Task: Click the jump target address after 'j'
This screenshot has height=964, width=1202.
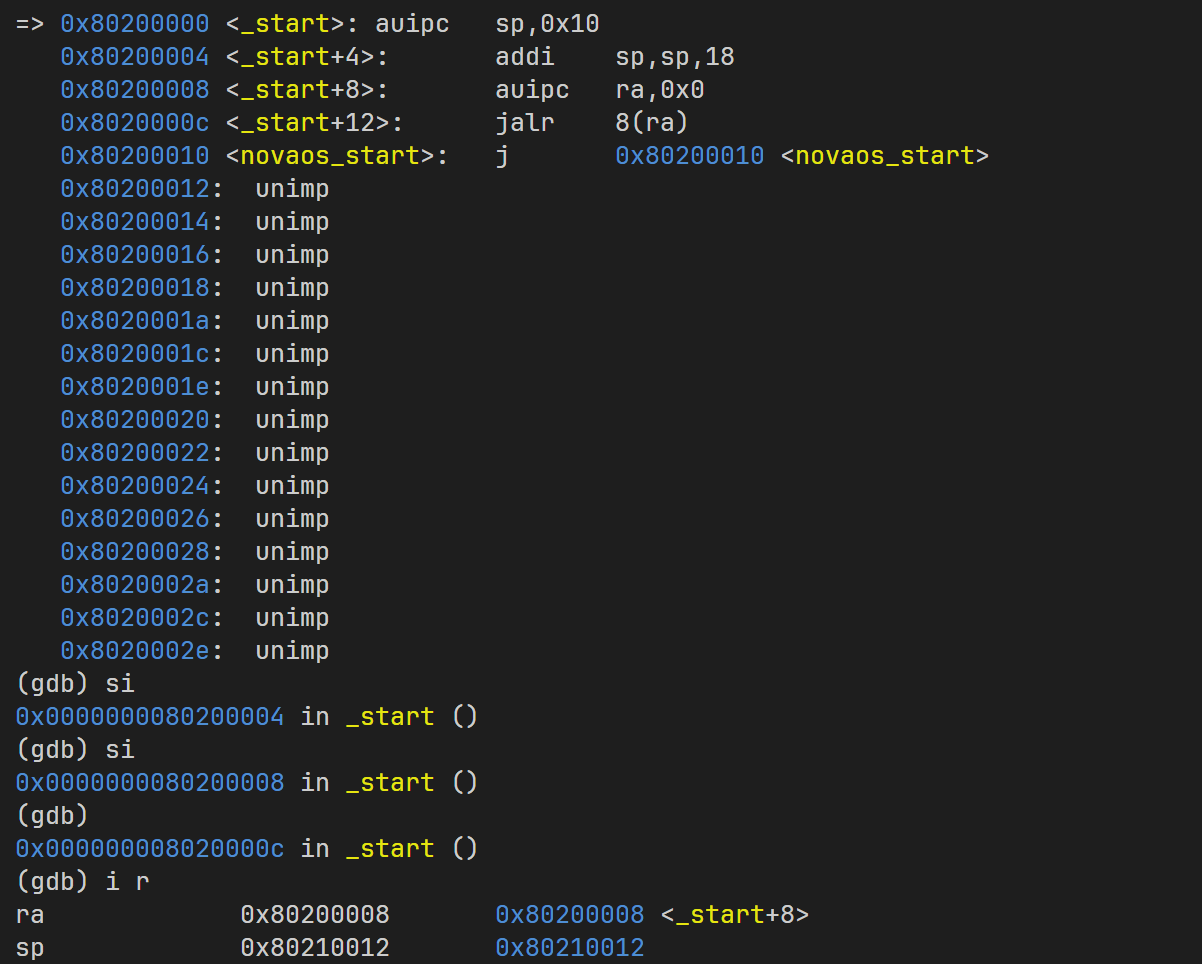Action: pos(689,156)
